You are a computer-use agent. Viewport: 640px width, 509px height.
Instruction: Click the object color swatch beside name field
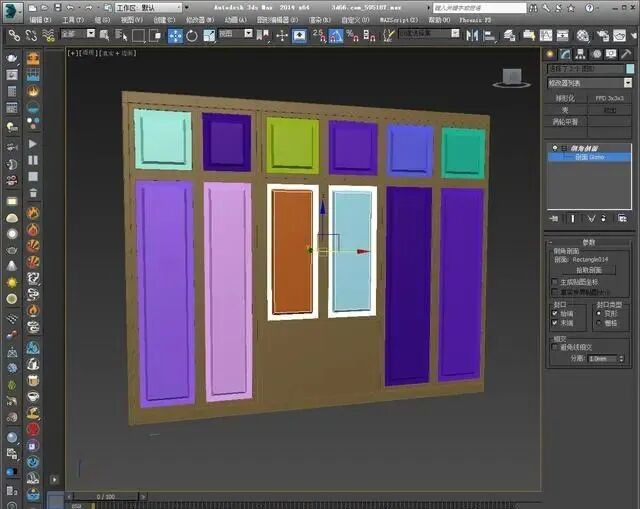point(630,69)
